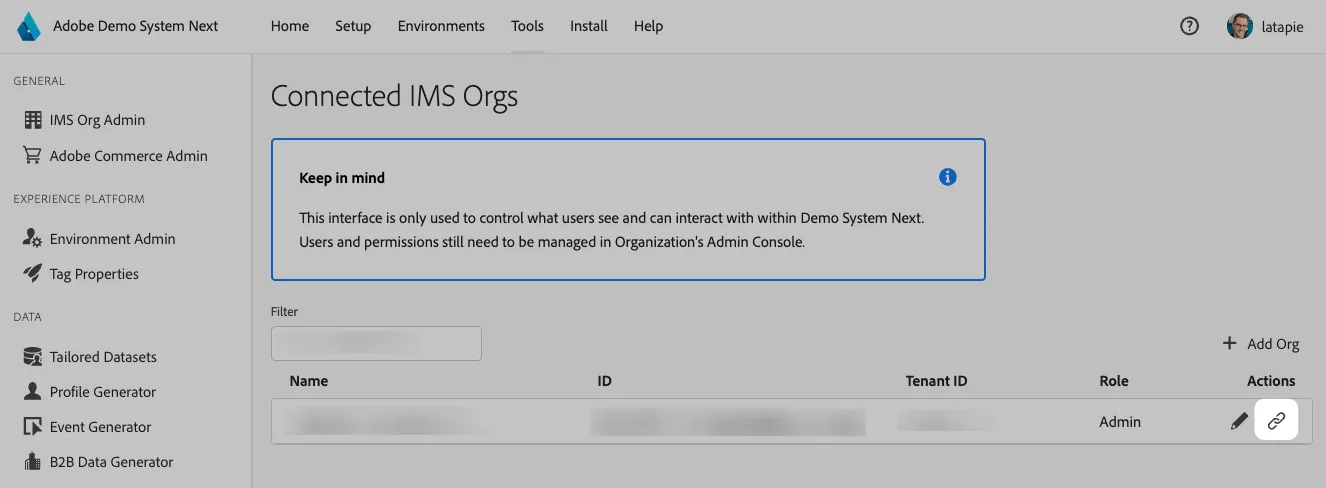Viewport: 1326px width, 488px height.
Task: Click the EXPERIENCE PLATFORM section label
Action: (x=79, y=199)
